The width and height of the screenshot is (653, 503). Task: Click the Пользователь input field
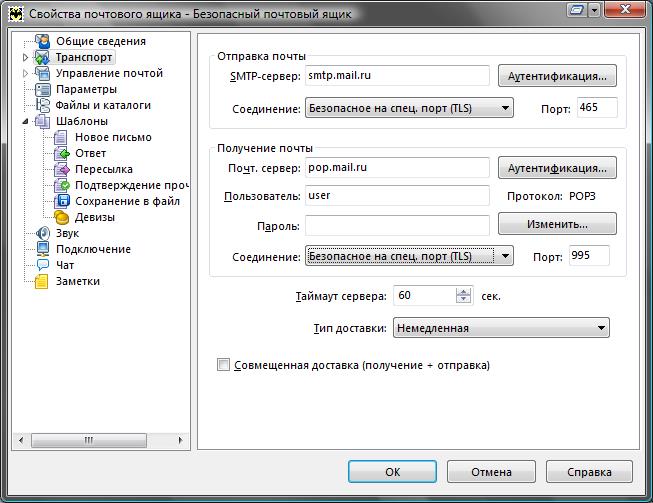pyautogui.click(x=396, y=195)
